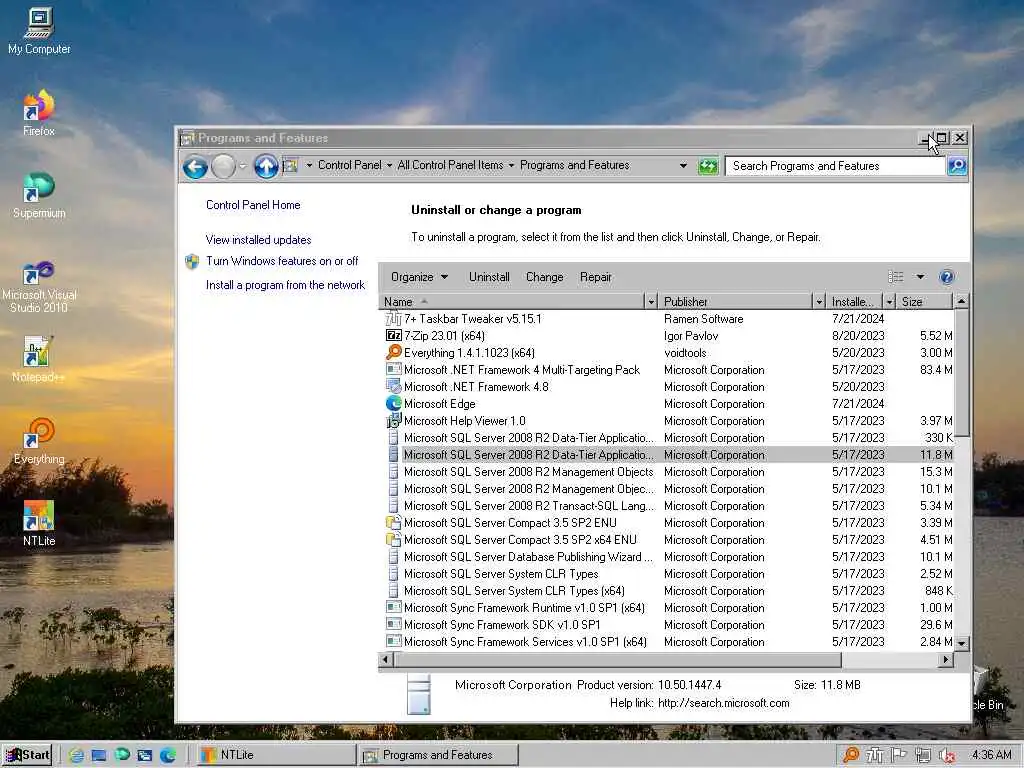This screenshot has height=768, width=1024.
Task: Click the Control Panel address bar icon
Action: coord(291,166)
